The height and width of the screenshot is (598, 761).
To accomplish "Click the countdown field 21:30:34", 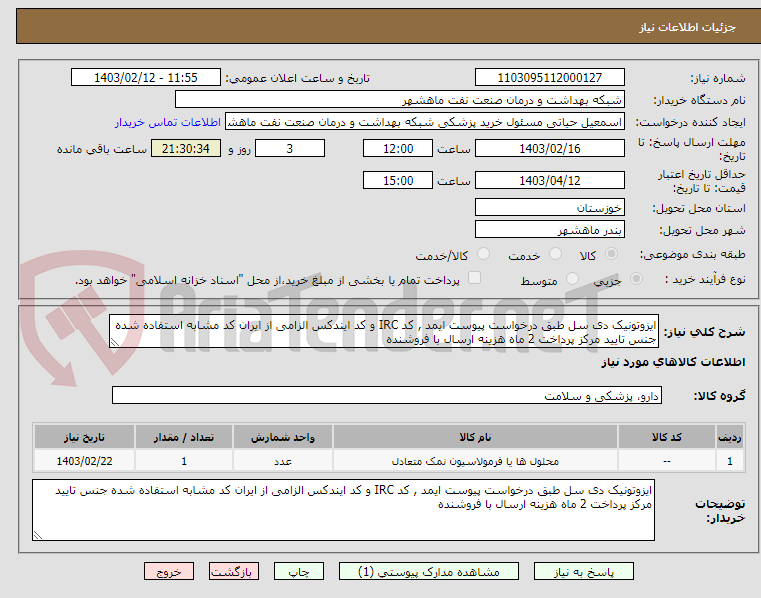I will [x=186, y=148].
